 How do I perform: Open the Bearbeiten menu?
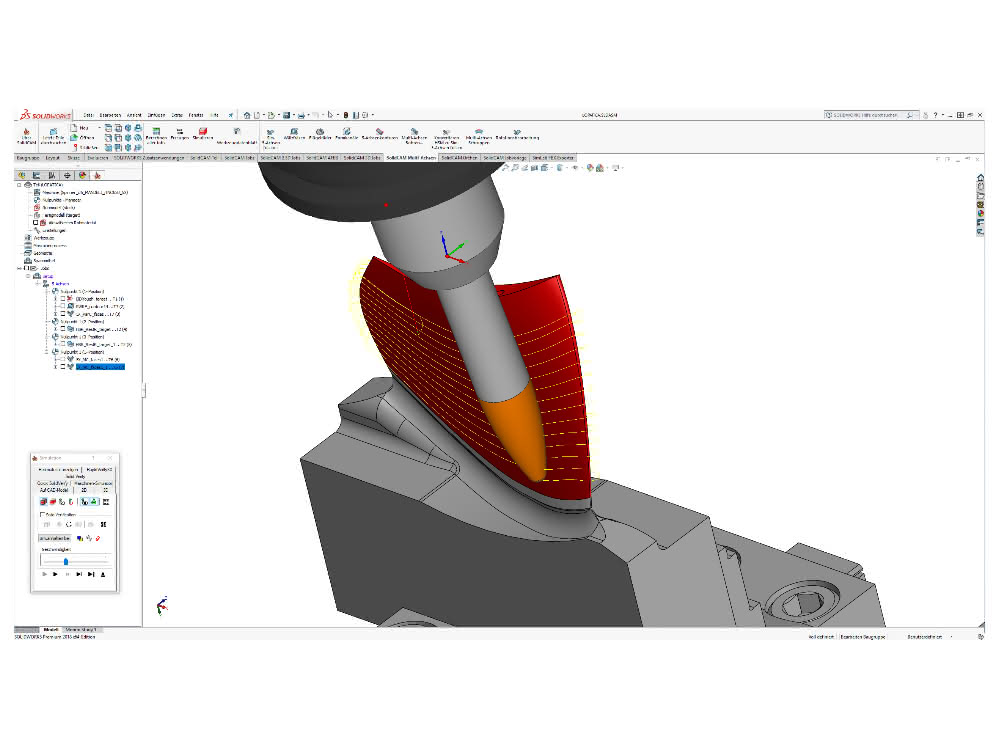point(110,115)
